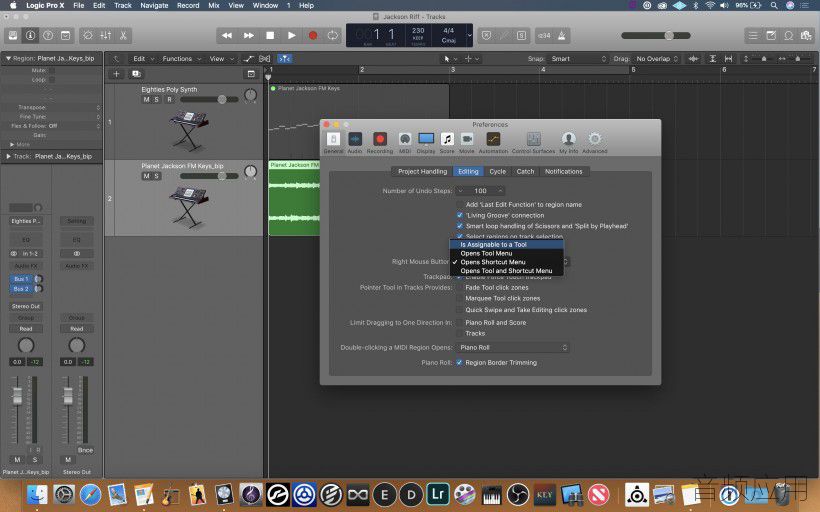Open the Loop Browser button
Image resolution: width=820 pixels, height=512 pixels.
click(789, 36)
